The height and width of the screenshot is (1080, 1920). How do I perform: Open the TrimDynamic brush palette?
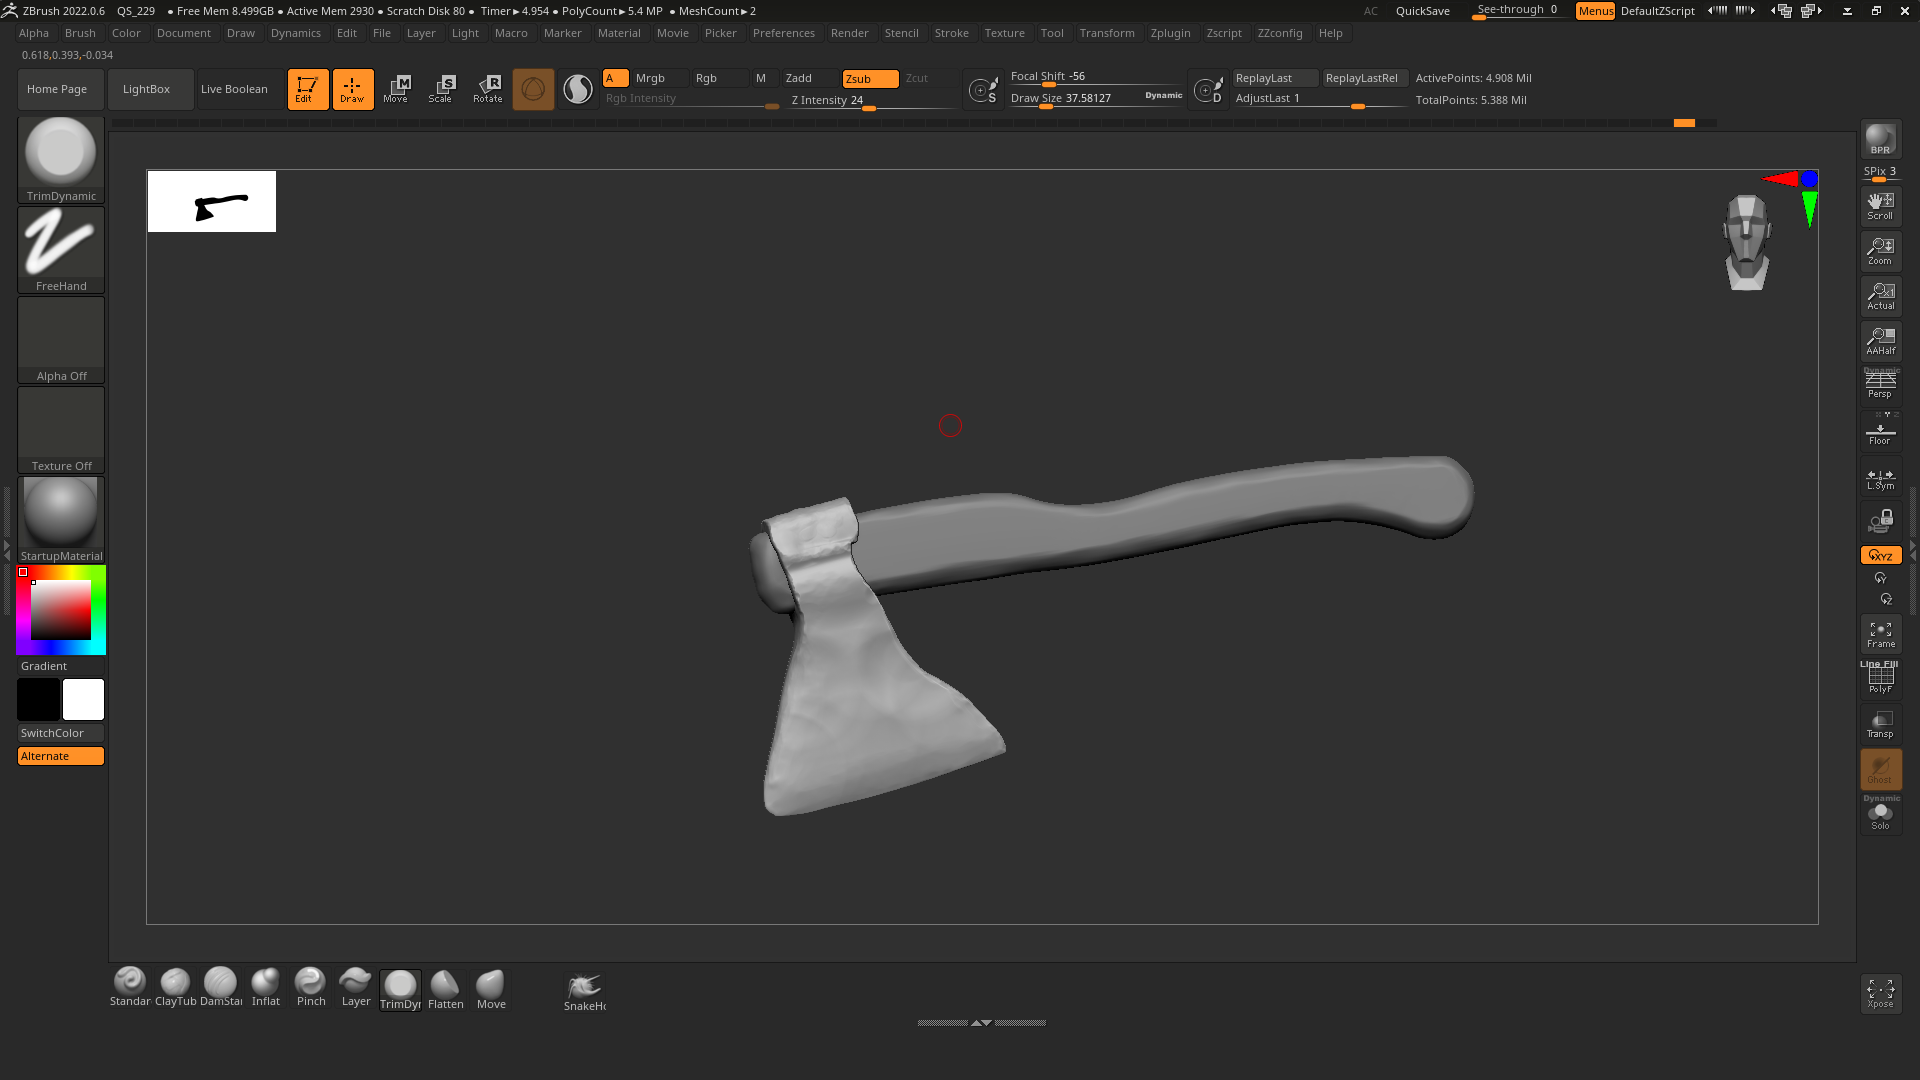point(61,160)
